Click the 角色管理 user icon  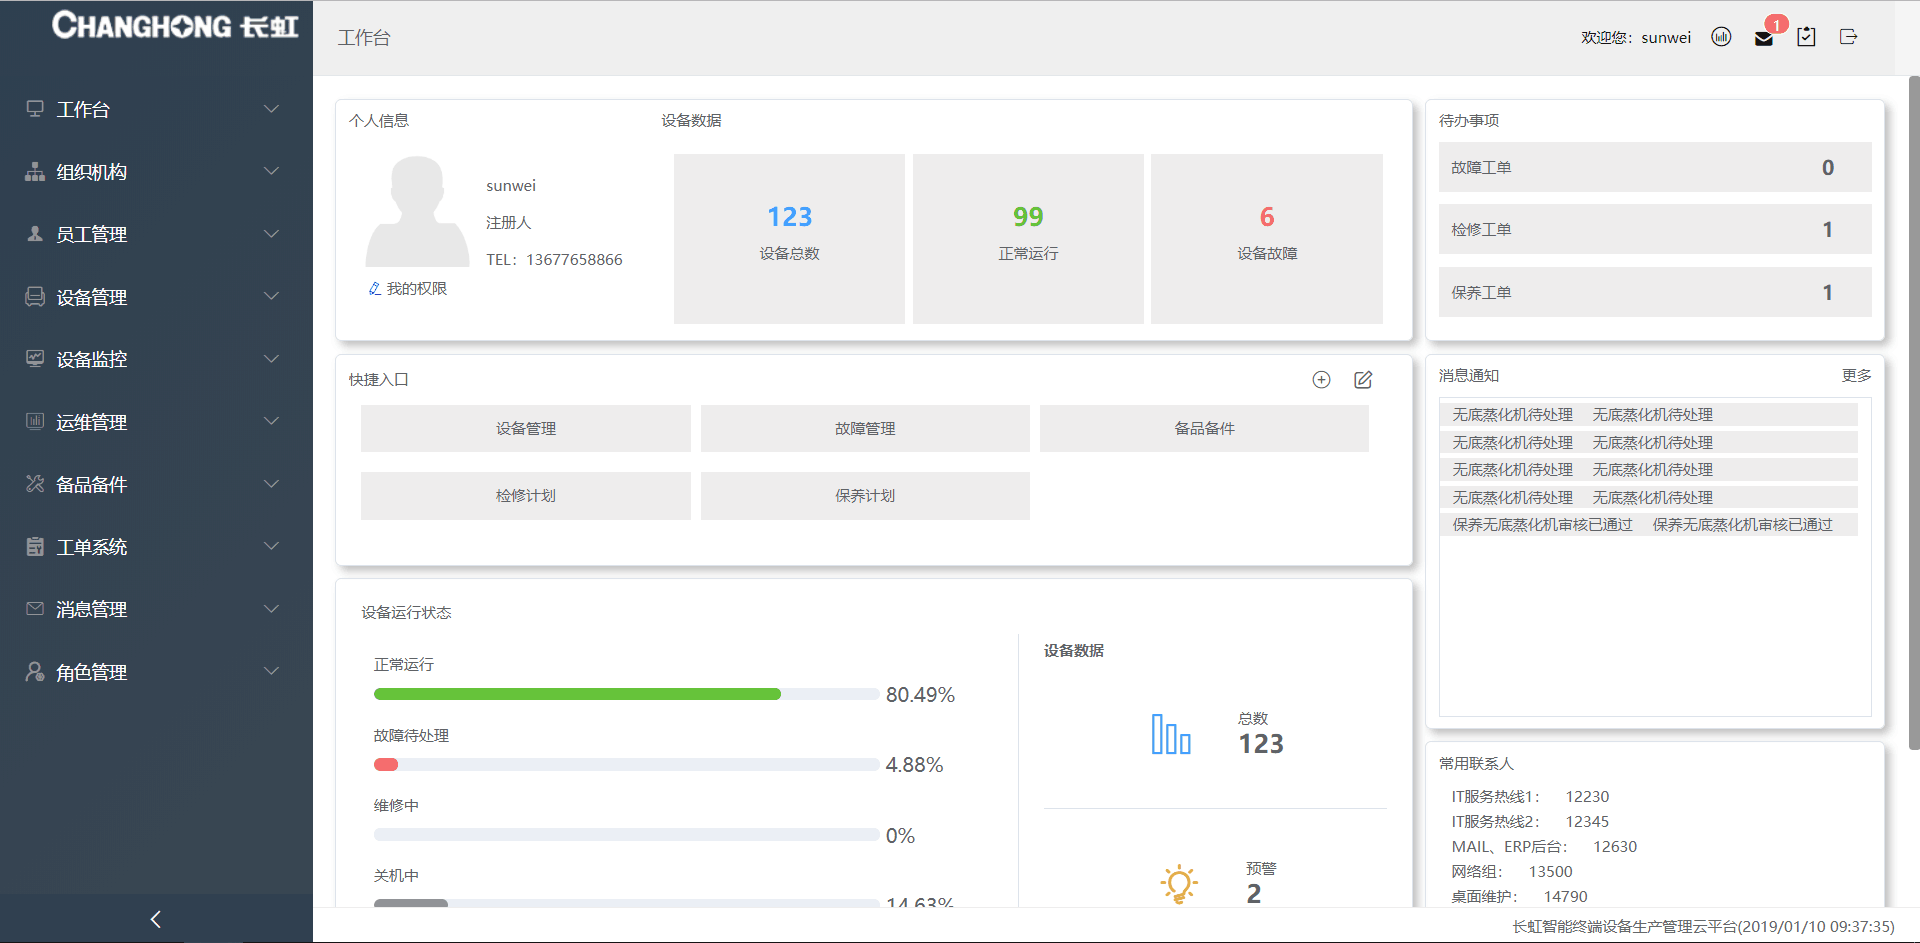[x=35, y=671]
